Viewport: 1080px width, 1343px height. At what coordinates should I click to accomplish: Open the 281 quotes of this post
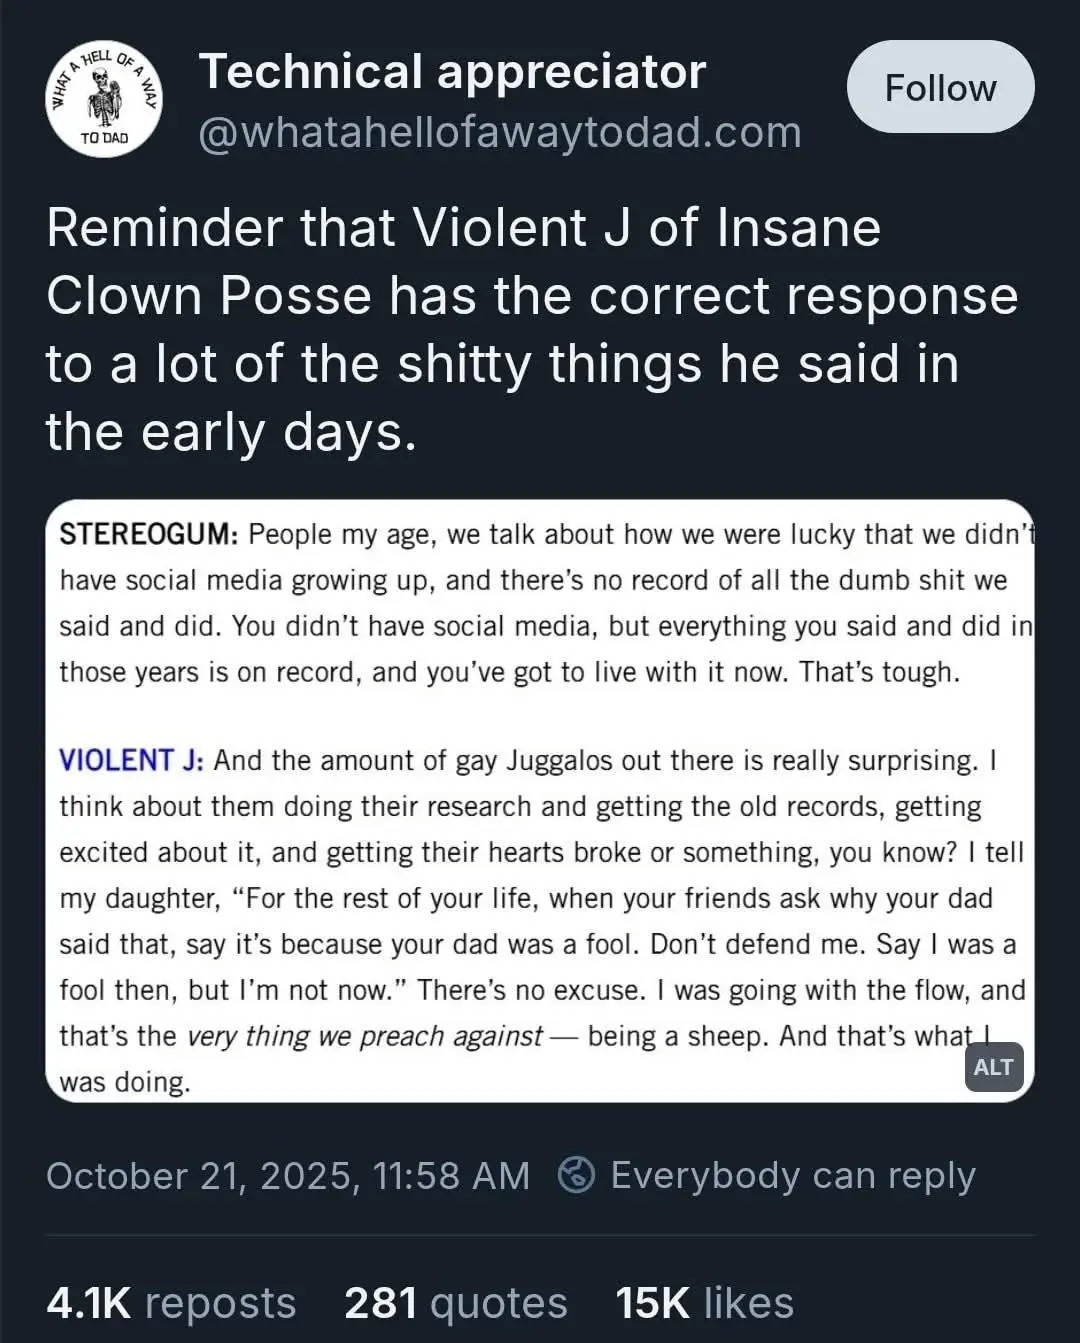[455, 1302]
